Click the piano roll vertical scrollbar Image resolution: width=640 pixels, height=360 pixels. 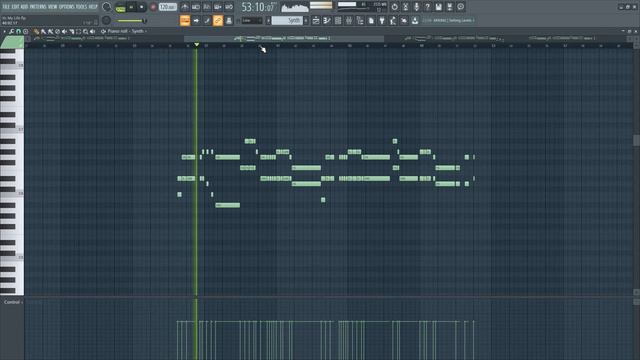[636, 140]
